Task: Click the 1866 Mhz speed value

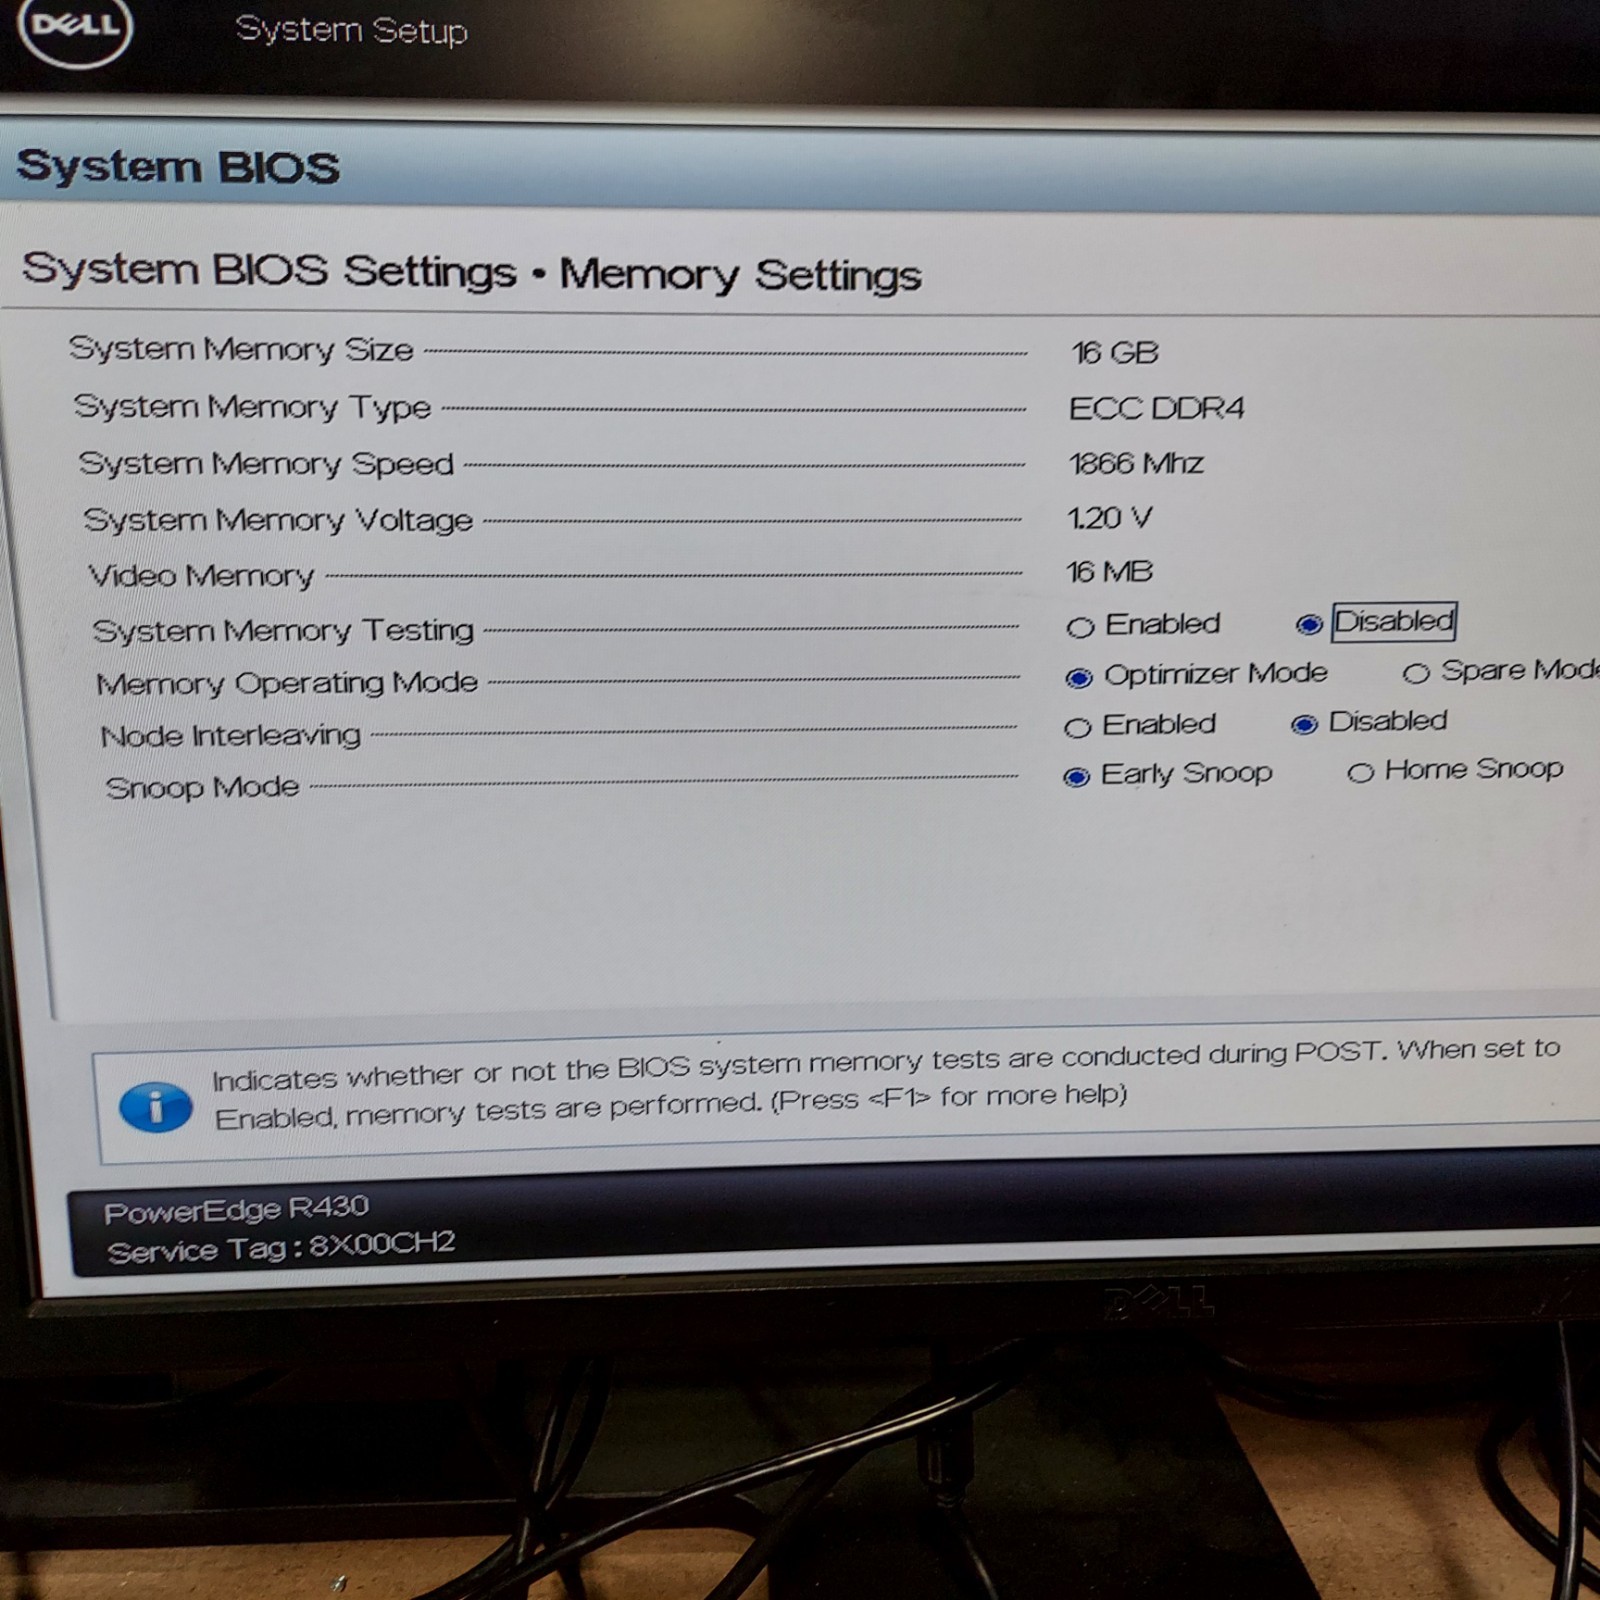Action: [x=1136, y=463]
